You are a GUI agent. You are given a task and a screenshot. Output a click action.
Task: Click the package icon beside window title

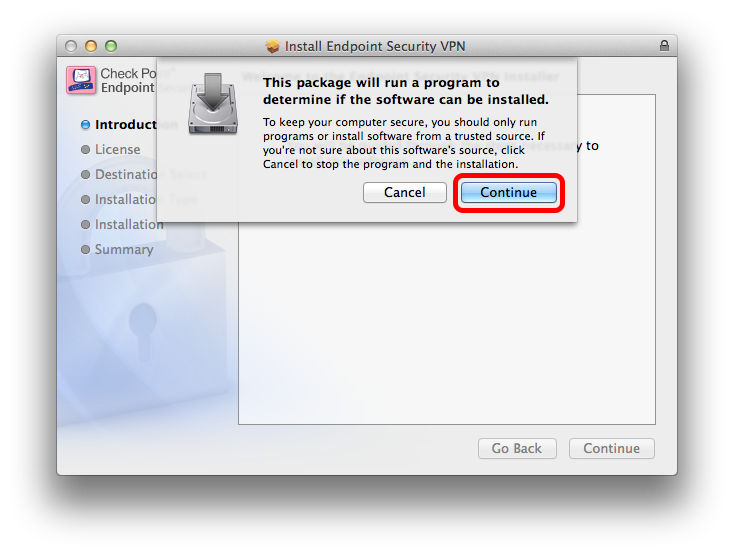pos(272,46)
